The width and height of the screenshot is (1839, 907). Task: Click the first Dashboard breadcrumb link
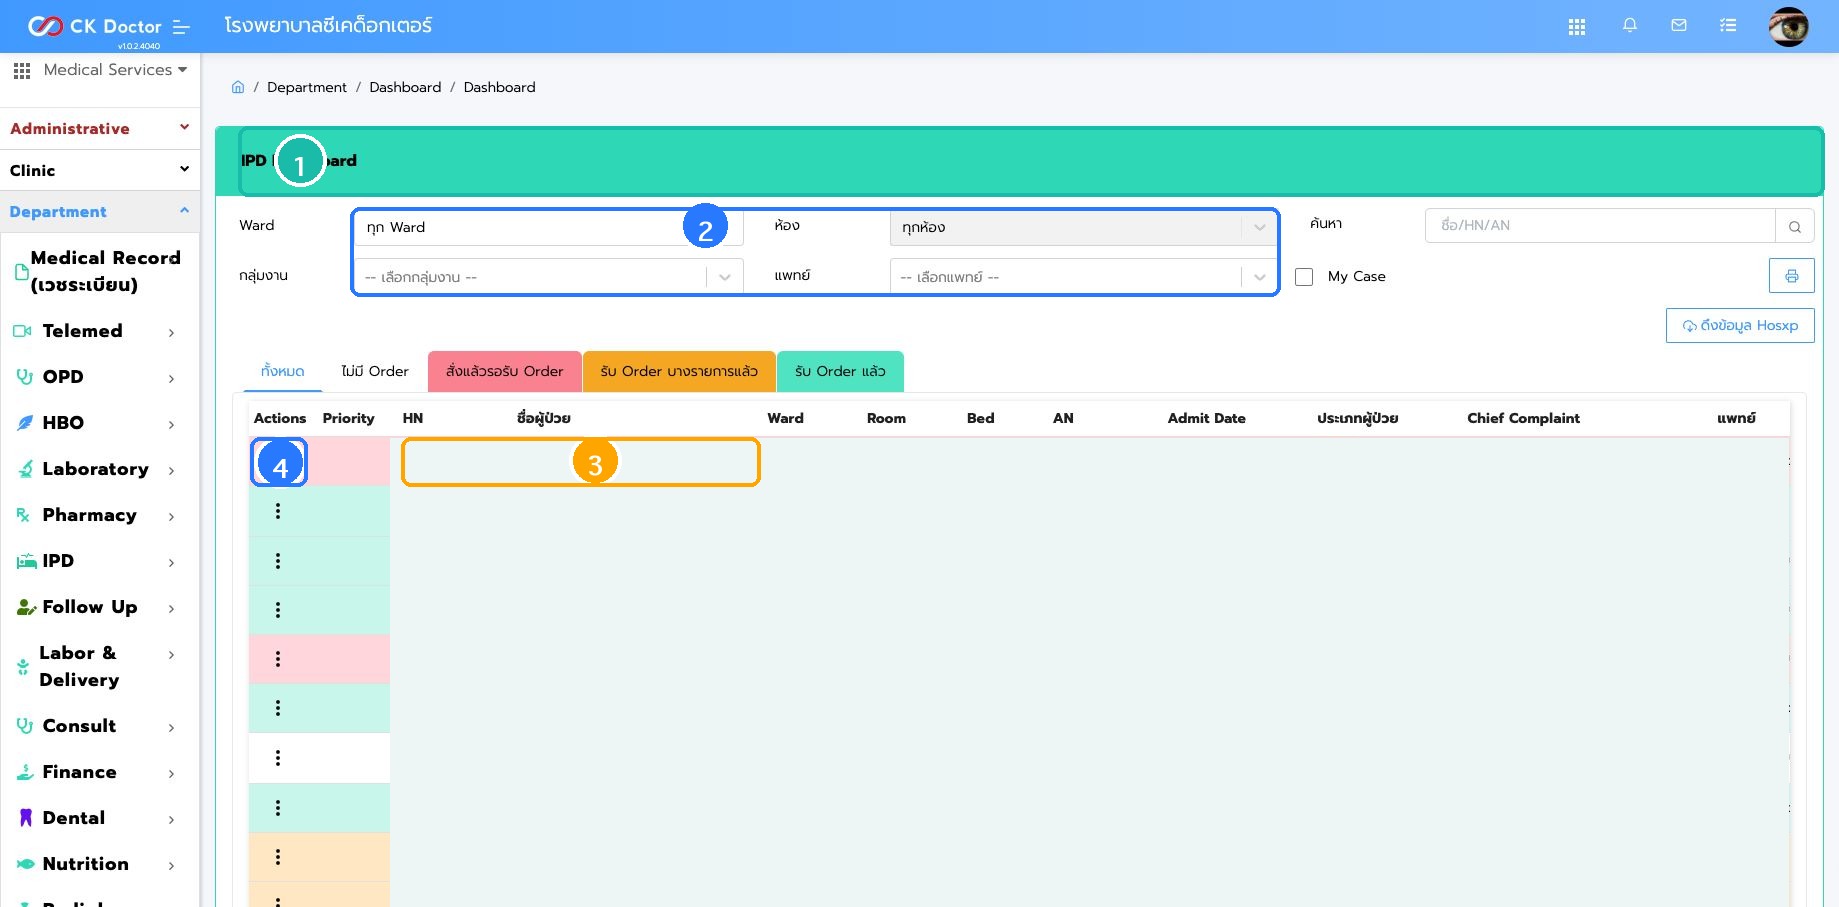click(x=405, y=87)
